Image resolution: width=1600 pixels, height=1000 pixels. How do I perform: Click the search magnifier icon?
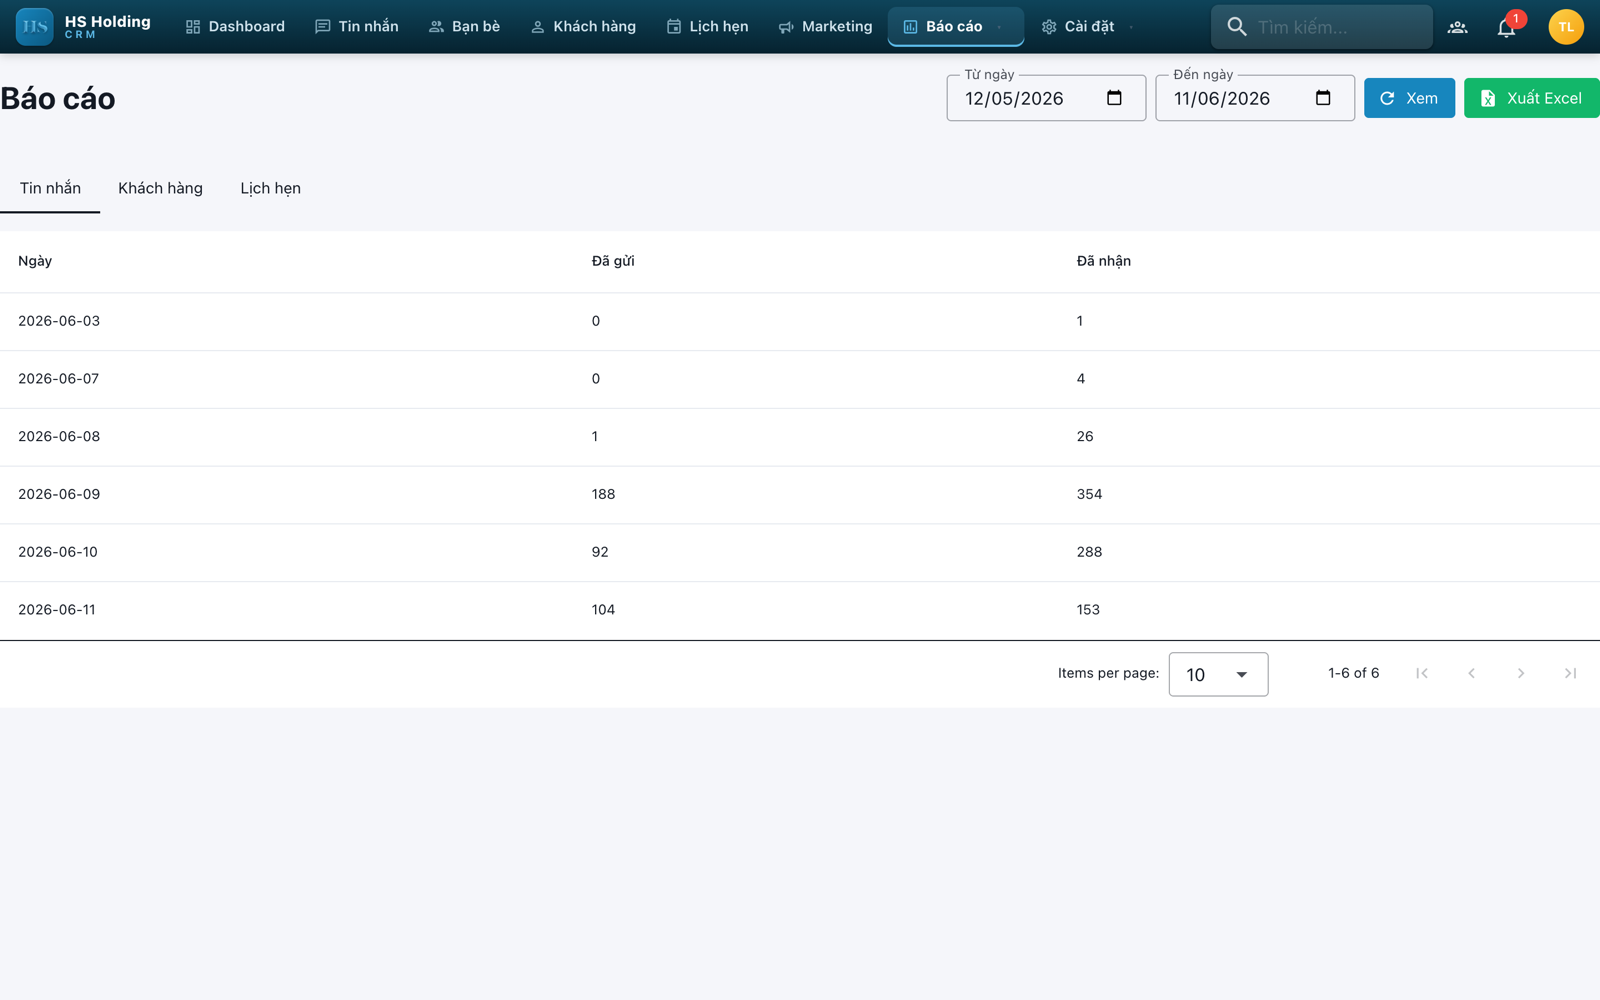point(1237,27)
